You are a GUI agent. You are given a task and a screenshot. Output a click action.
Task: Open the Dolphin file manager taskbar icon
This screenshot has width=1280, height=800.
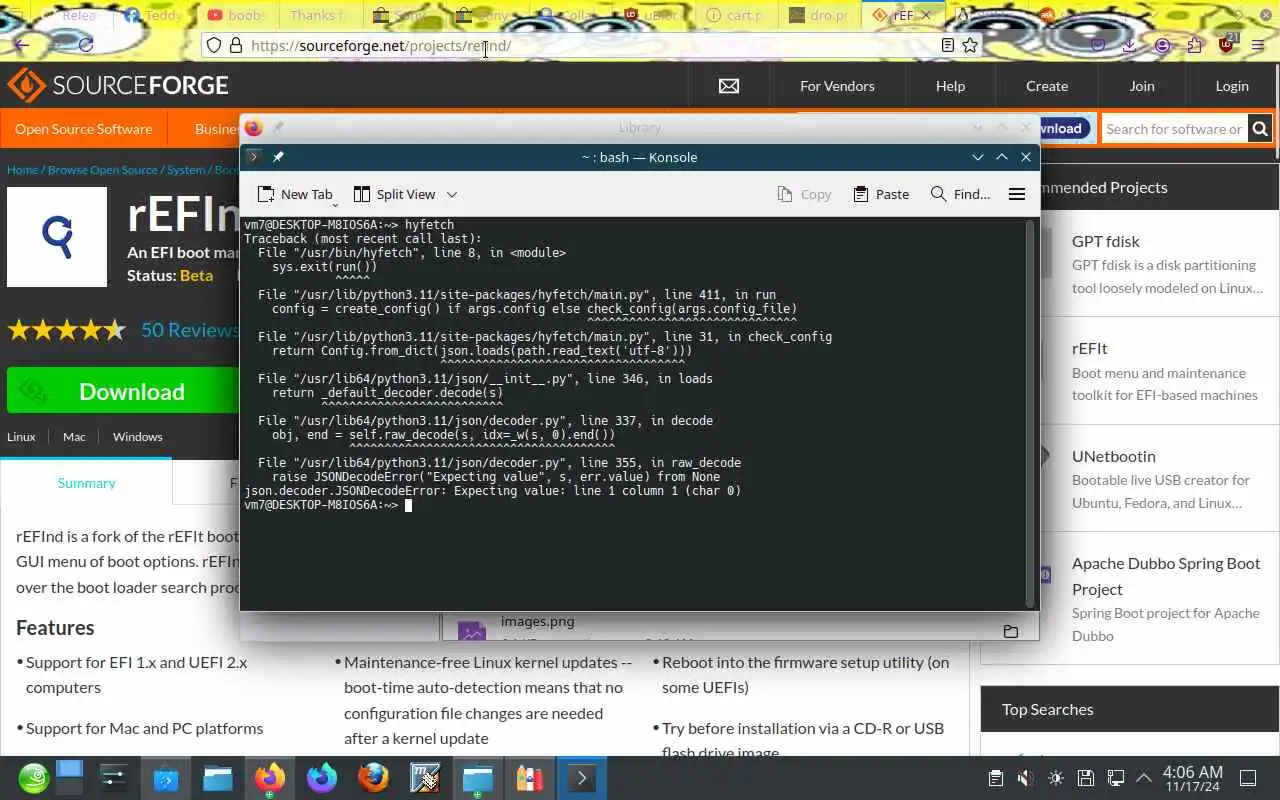tap(217, 778)
